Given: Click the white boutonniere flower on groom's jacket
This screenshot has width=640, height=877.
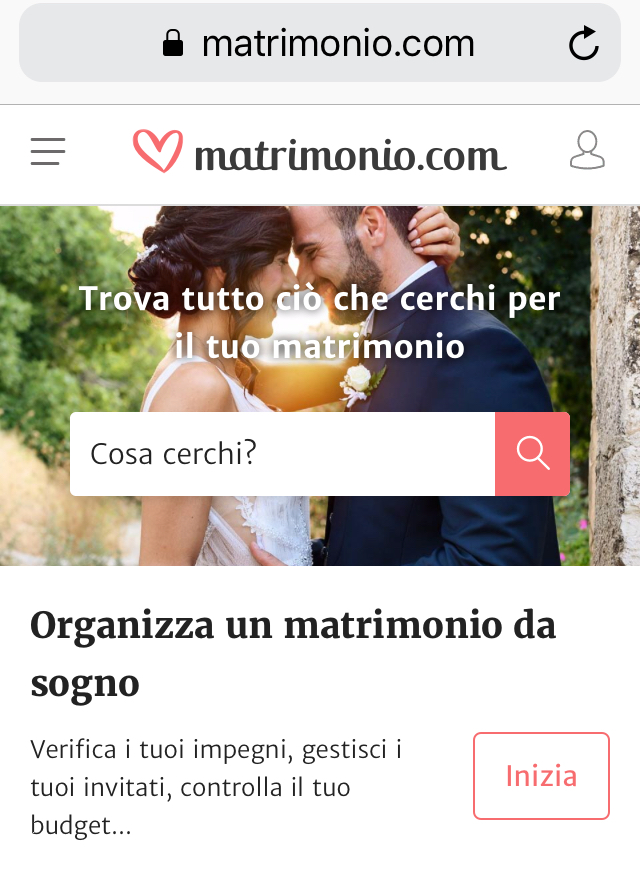Looking at the screenshot, I should [x=361, y=383].
